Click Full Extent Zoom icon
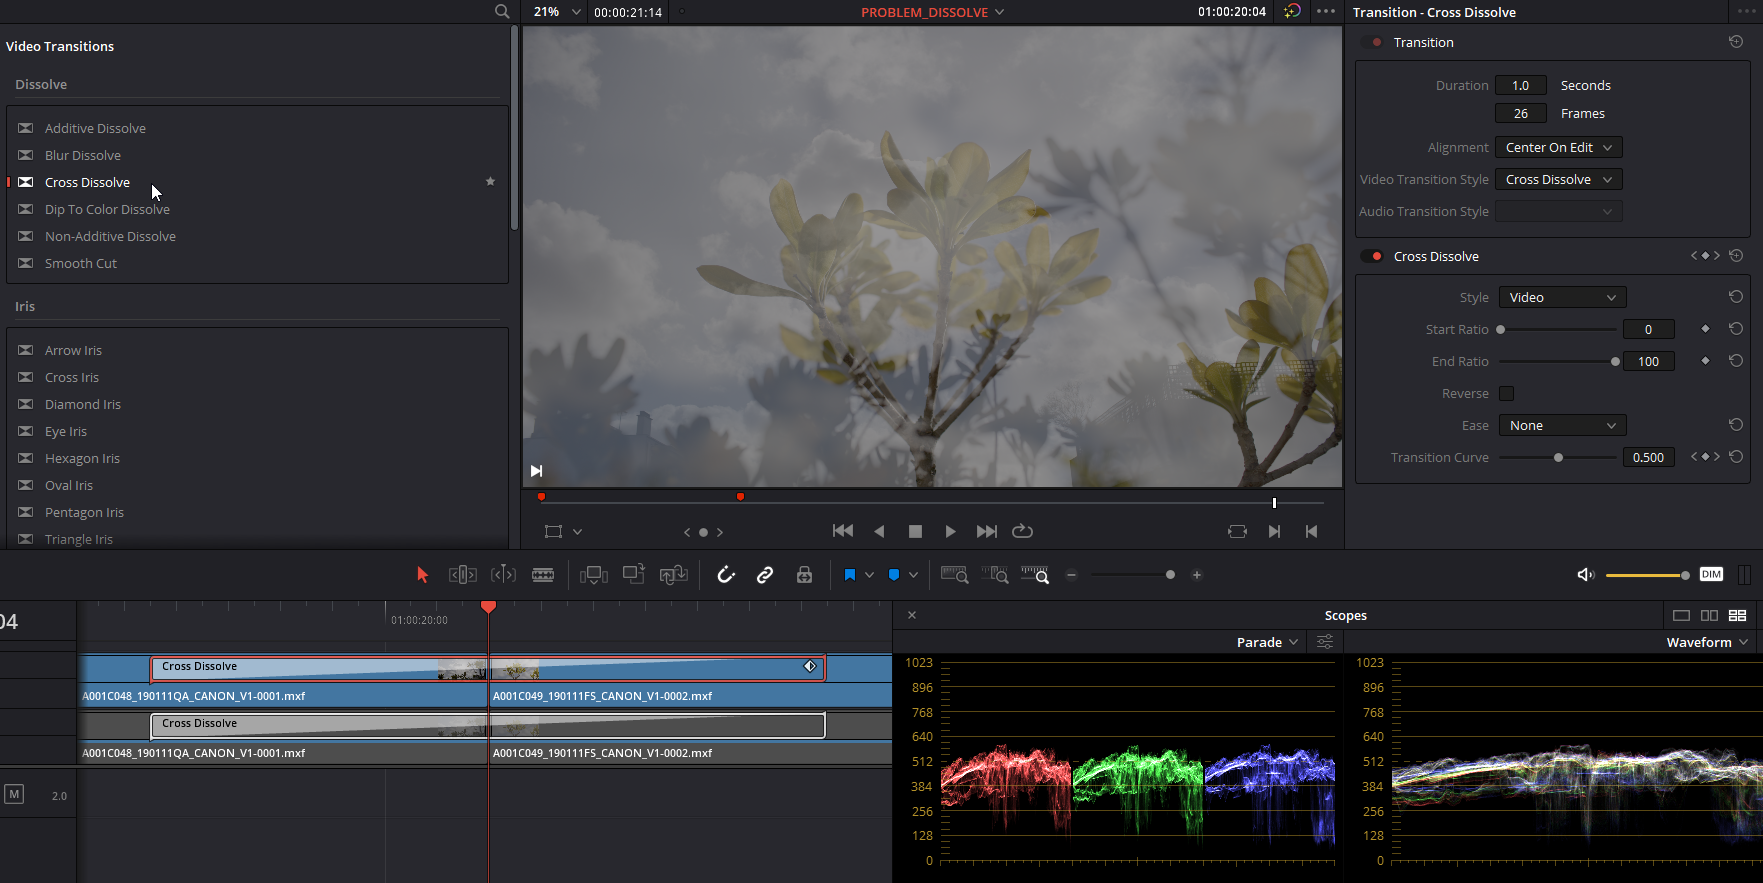 tap(955, 575)
